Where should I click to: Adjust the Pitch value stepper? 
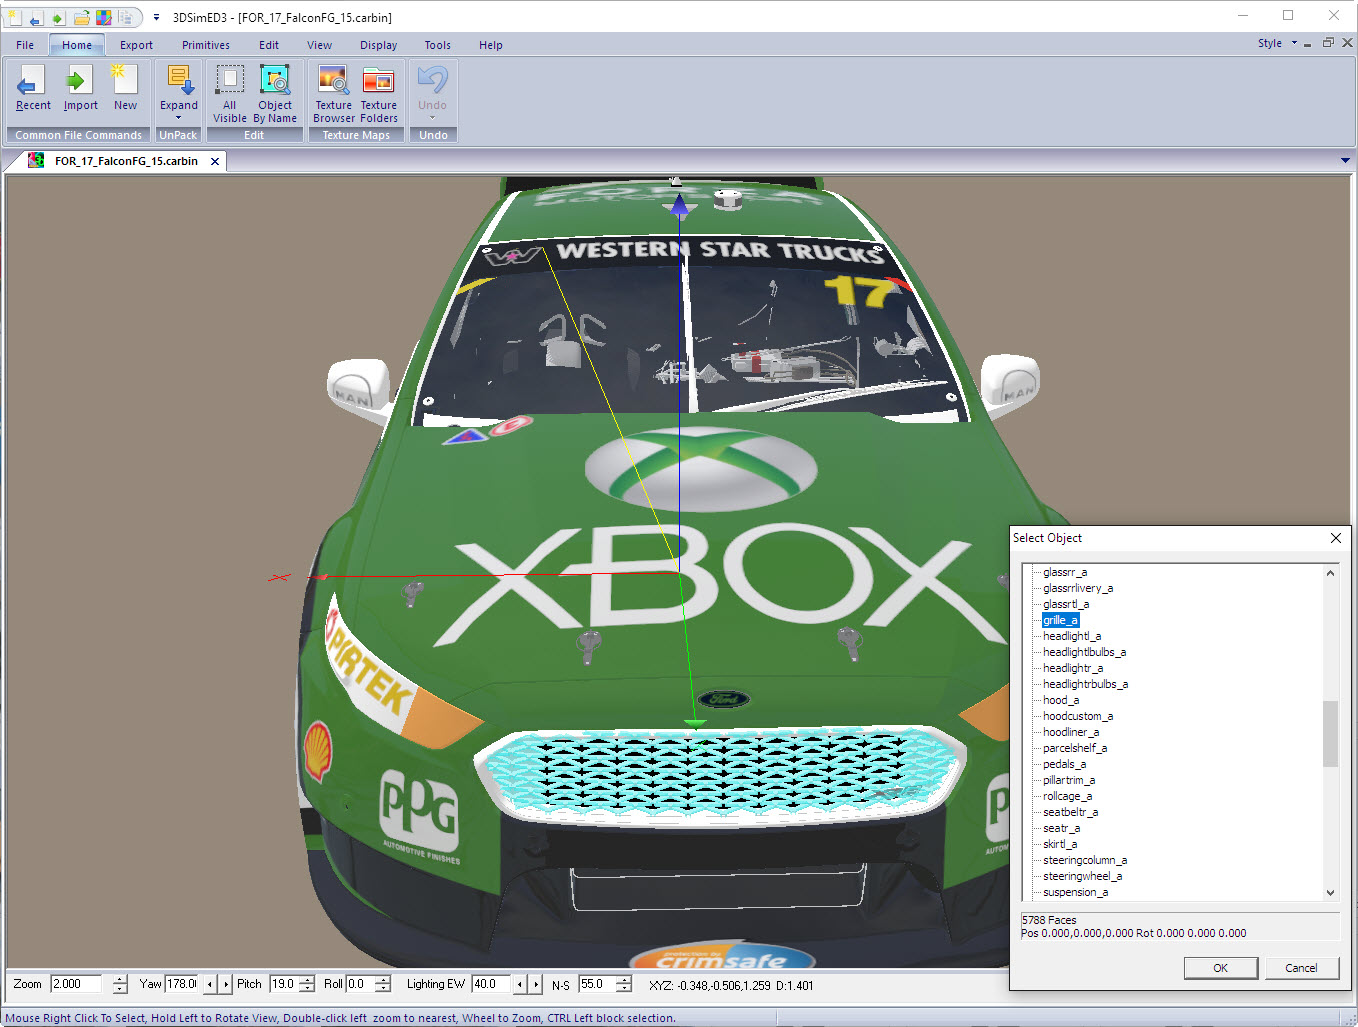(307, 984)
